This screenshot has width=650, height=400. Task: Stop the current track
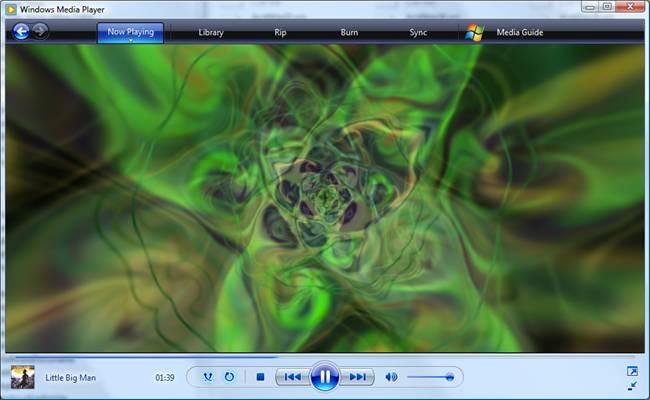(260, 377)
